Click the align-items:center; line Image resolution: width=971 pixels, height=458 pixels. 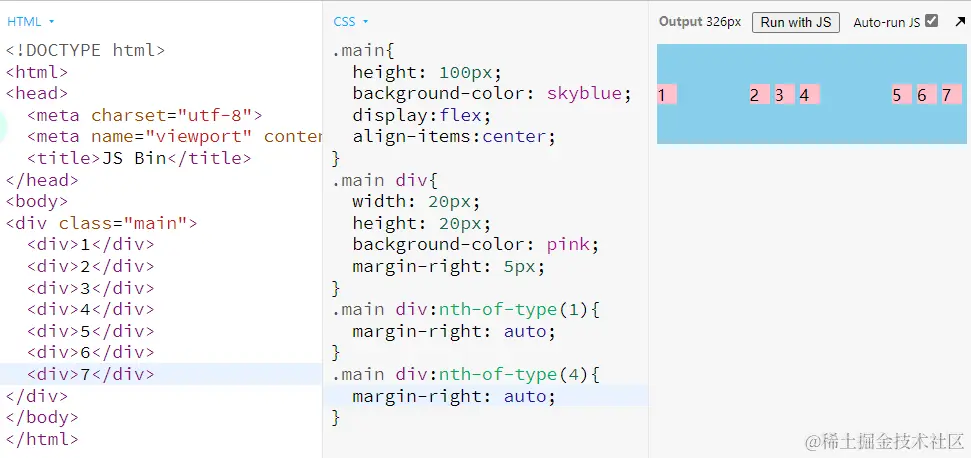click(x=454, y=137)
